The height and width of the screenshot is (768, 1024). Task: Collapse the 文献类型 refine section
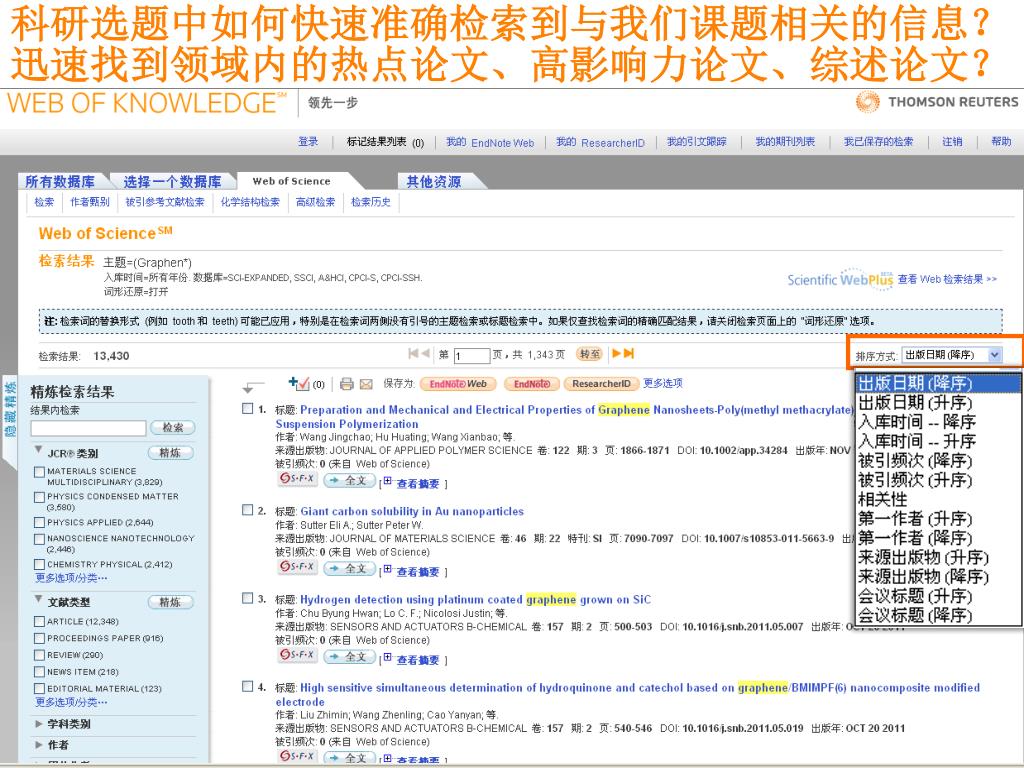39,599
